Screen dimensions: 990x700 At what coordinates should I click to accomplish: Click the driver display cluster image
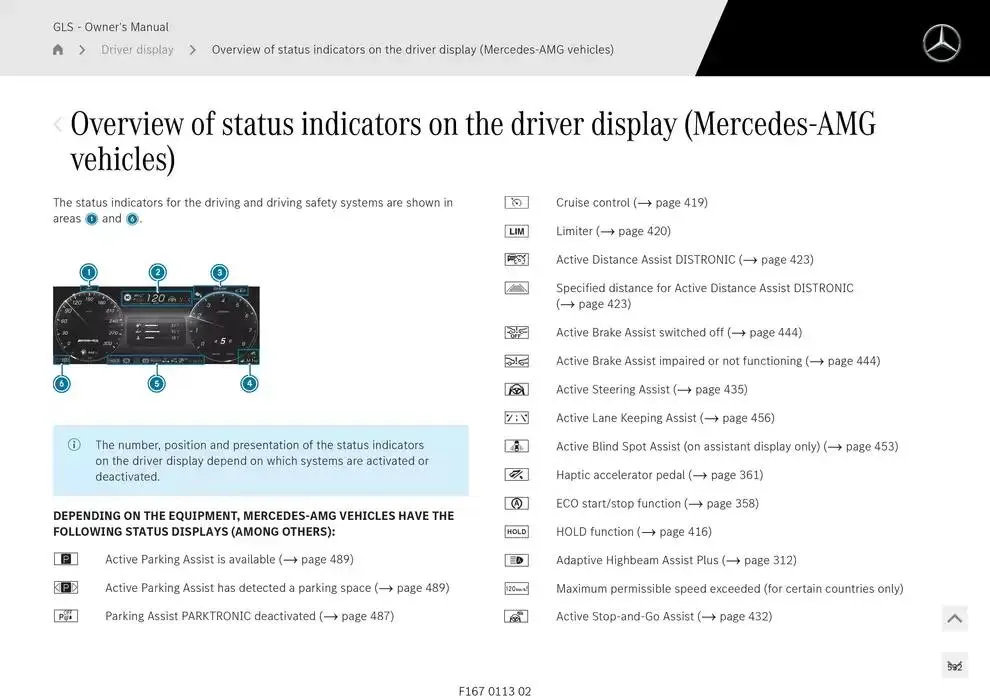tap(156, 325)
